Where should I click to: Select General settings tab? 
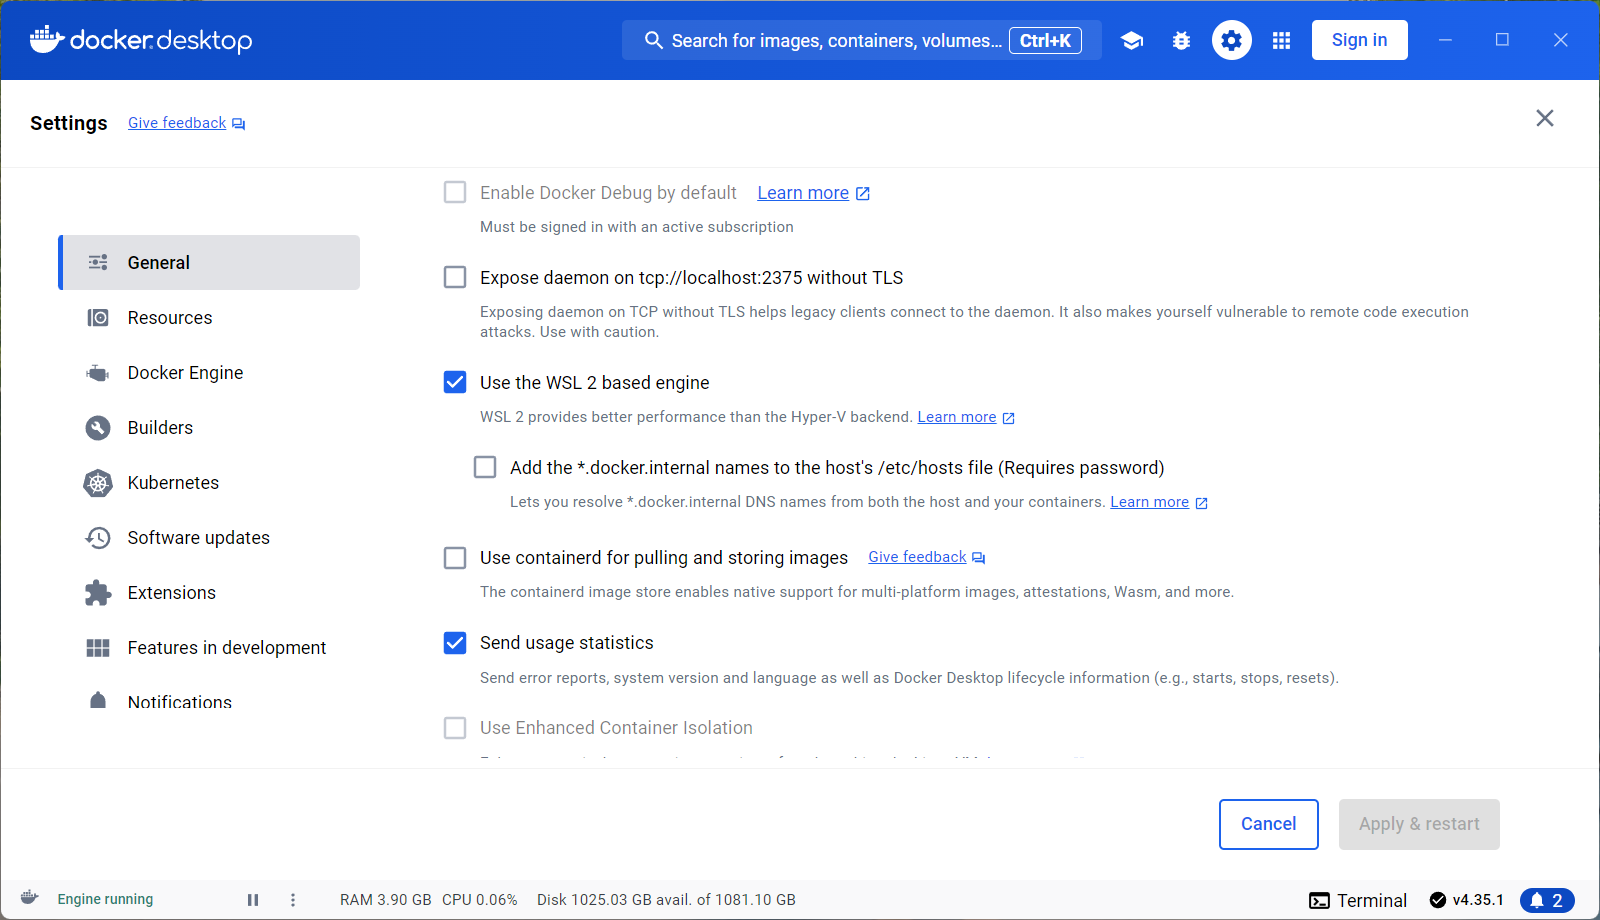(209, 262)
